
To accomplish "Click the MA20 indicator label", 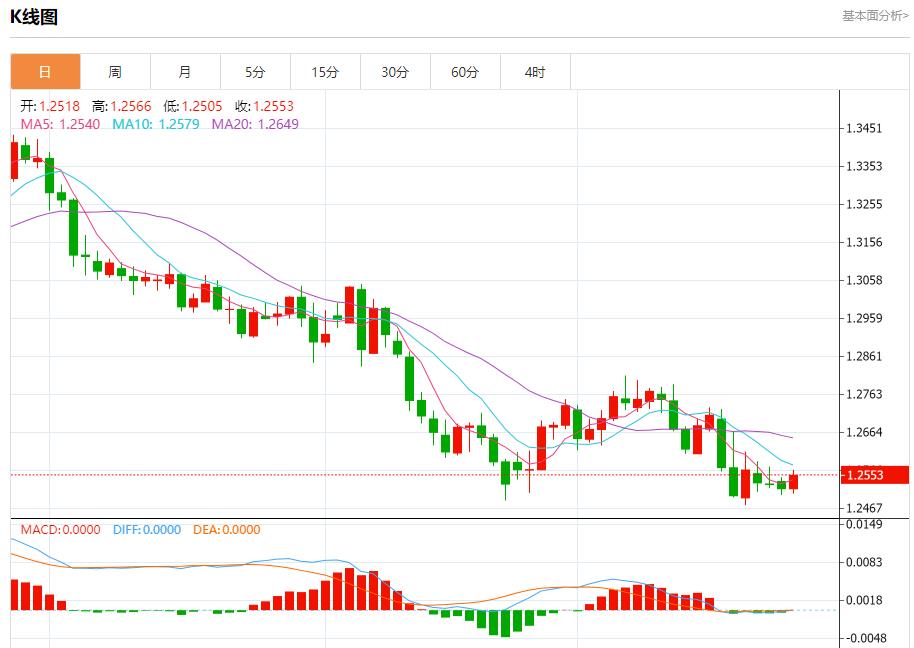I will click(254, 124).
